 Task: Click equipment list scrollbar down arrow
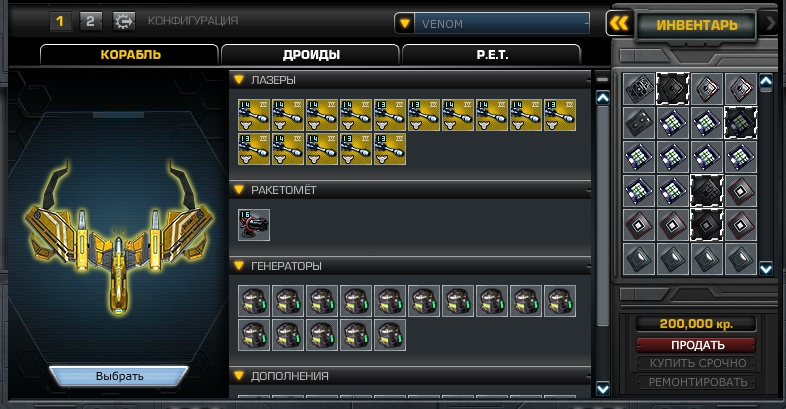tap(603, 388)
